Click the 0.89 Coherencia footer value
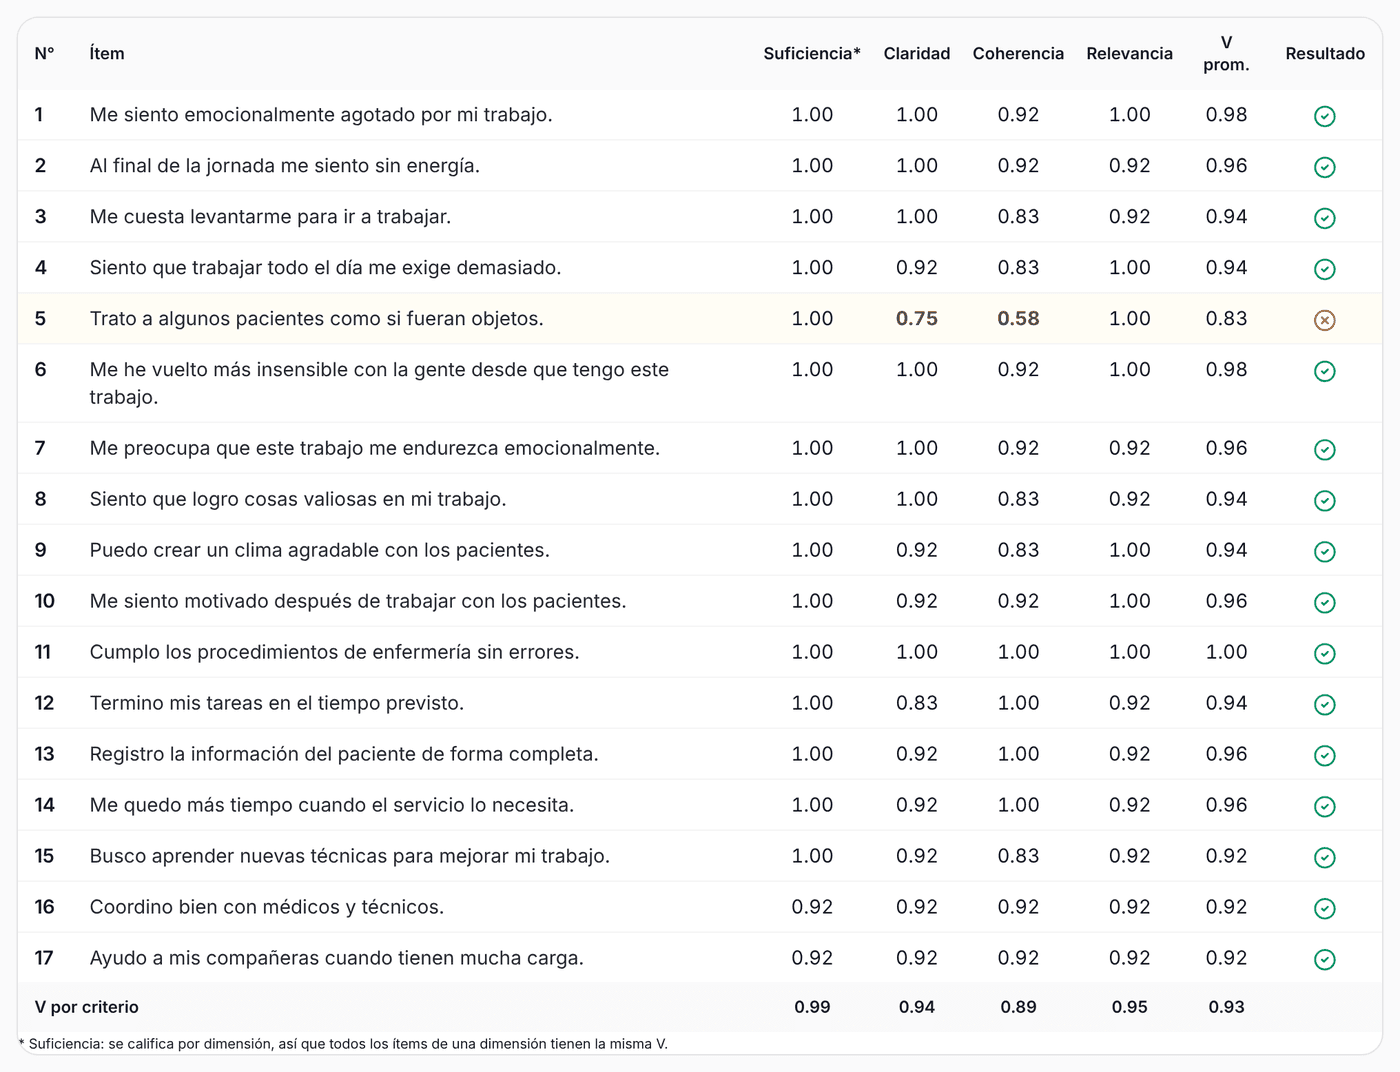 1018,1007
